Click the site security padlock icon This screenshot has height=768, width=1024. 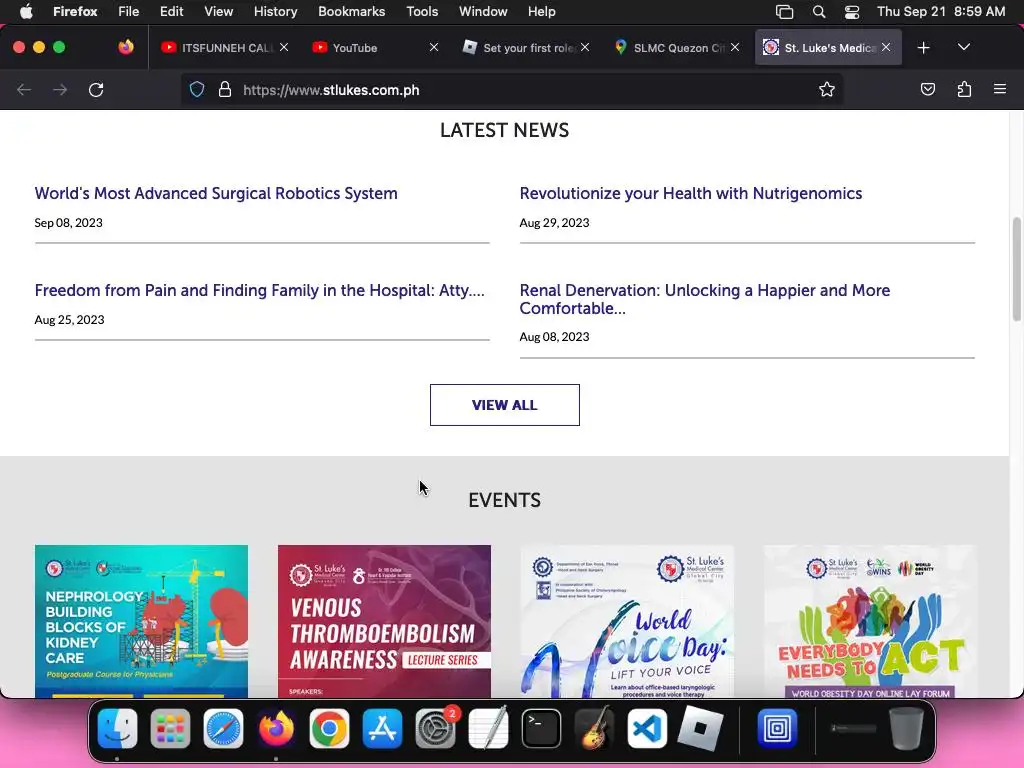[x=225, y=89]
